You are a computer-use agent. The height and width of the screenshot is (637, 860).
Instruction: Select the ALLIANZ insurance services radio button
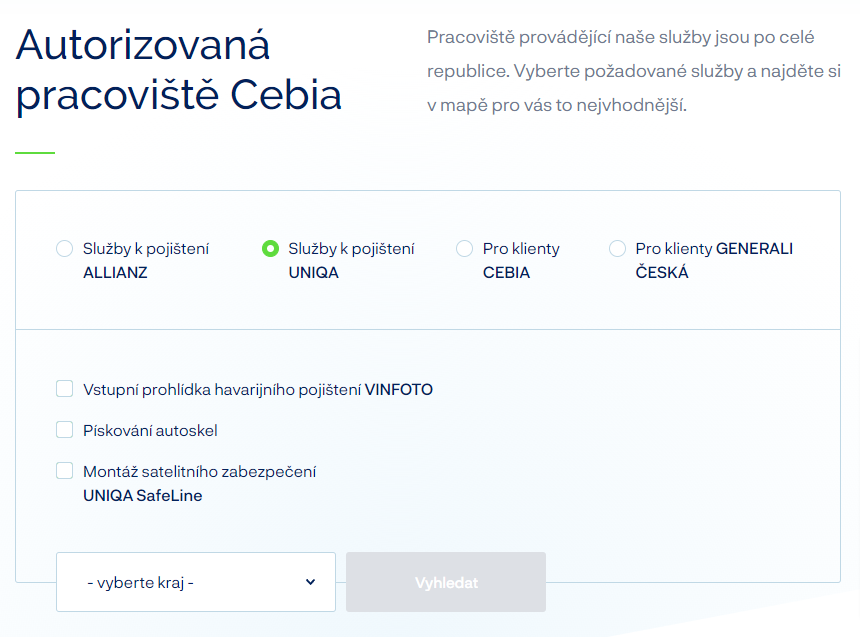[65, 249]
